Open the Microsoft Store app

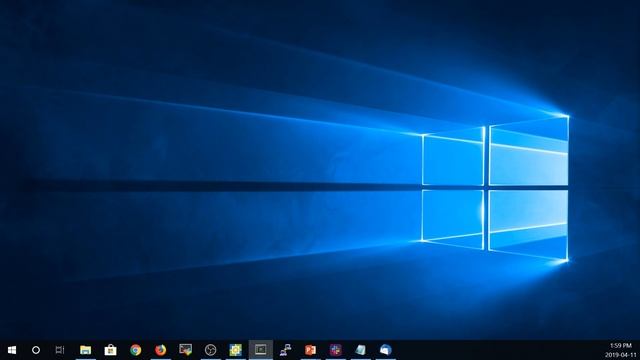pyautogui.click(x=110, y=350)
